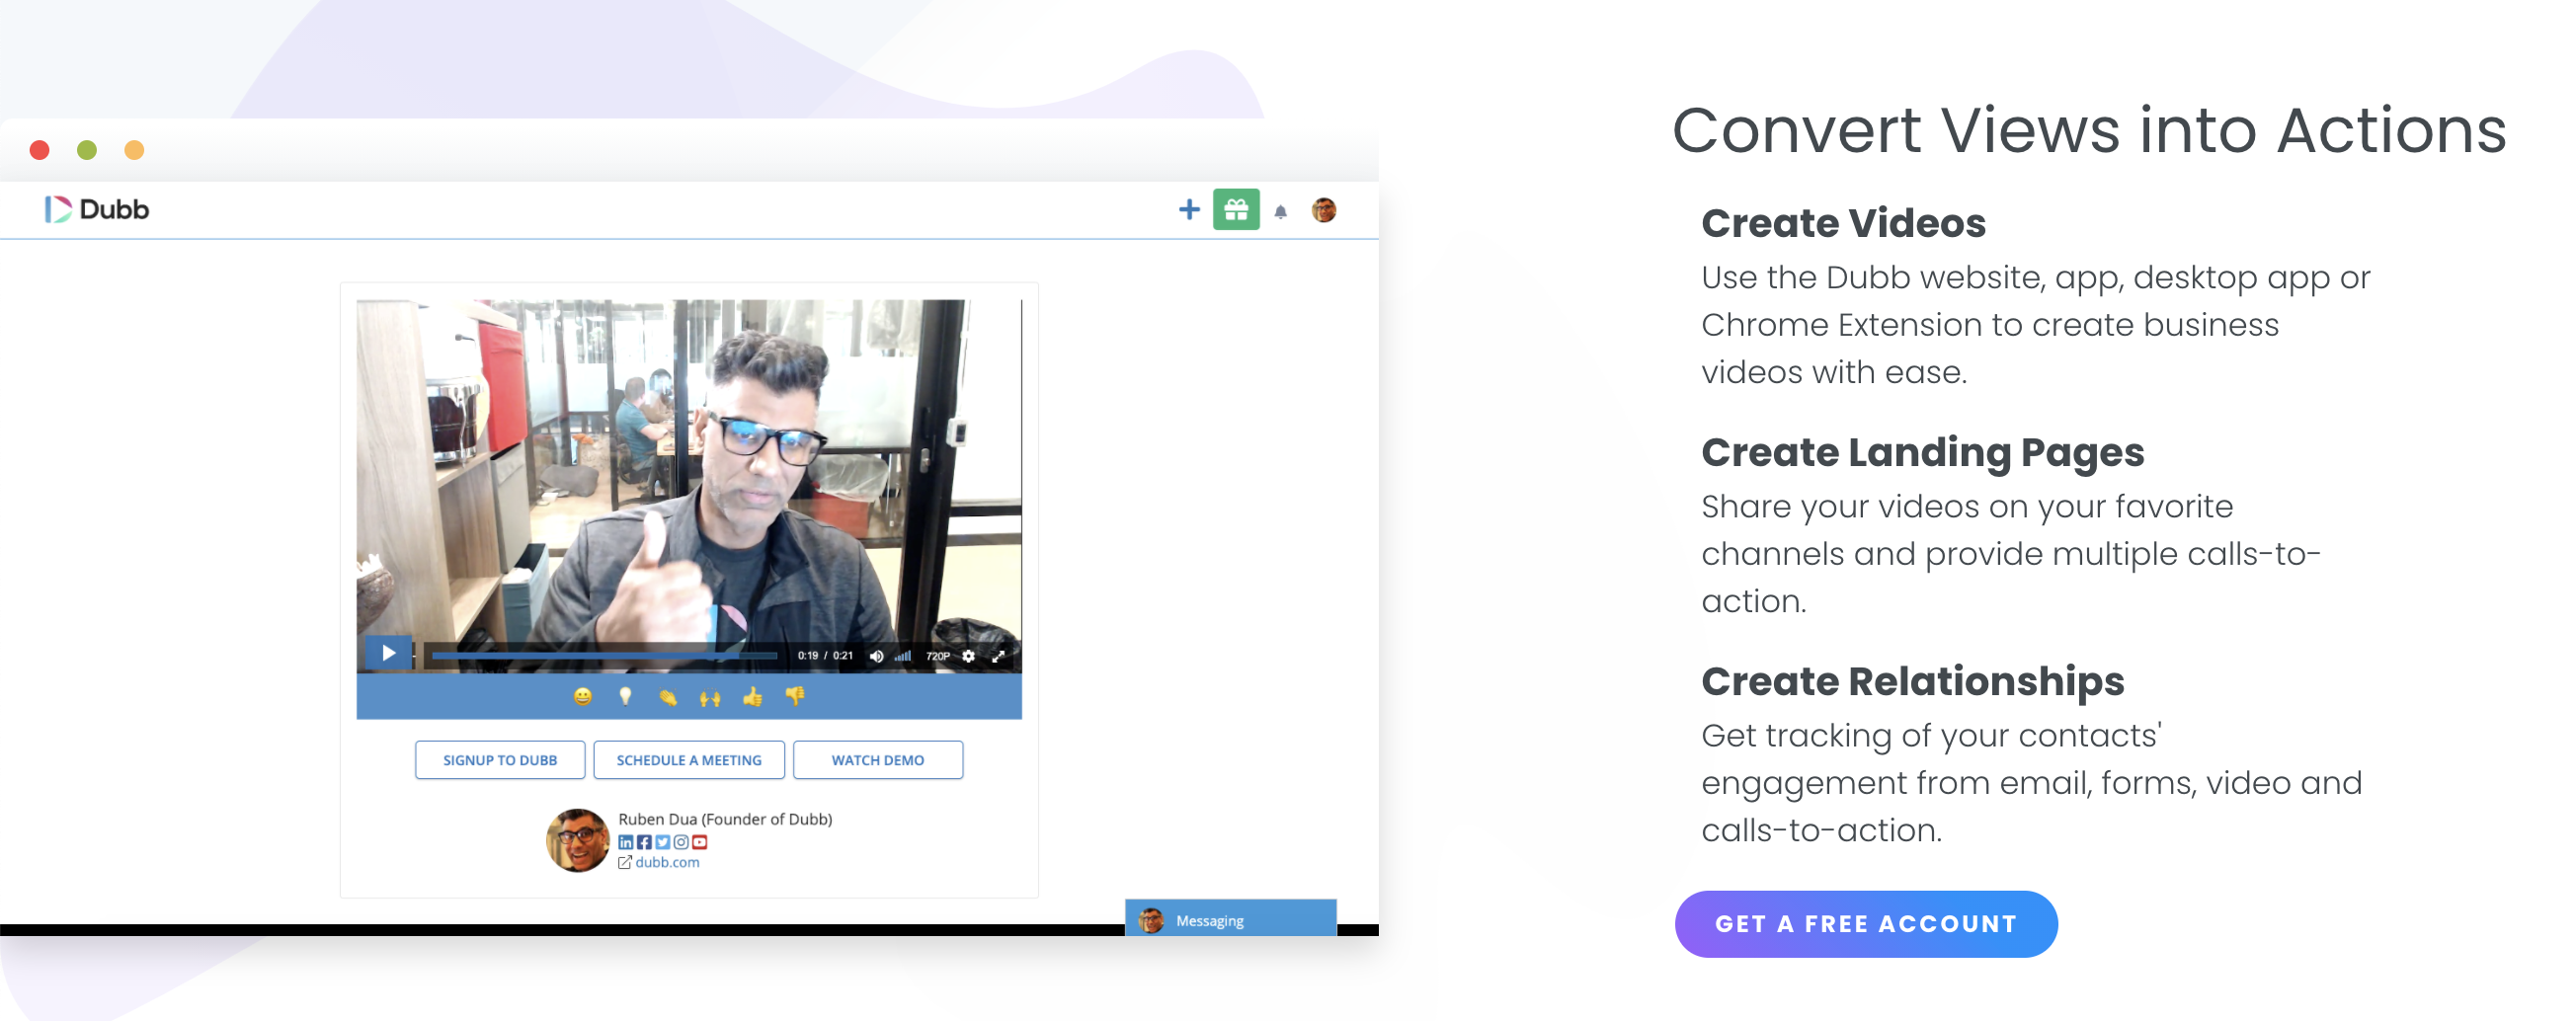2576x1021 pixels.
Task: React with the raised hands emoji
Action: coord(710,697)
